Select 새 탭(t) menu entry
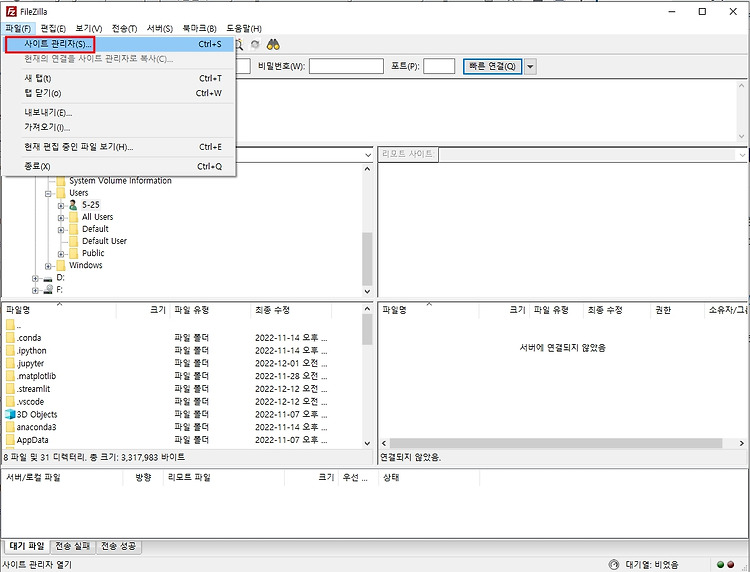Viewport: 750px width, 572px height. [119, 78]
